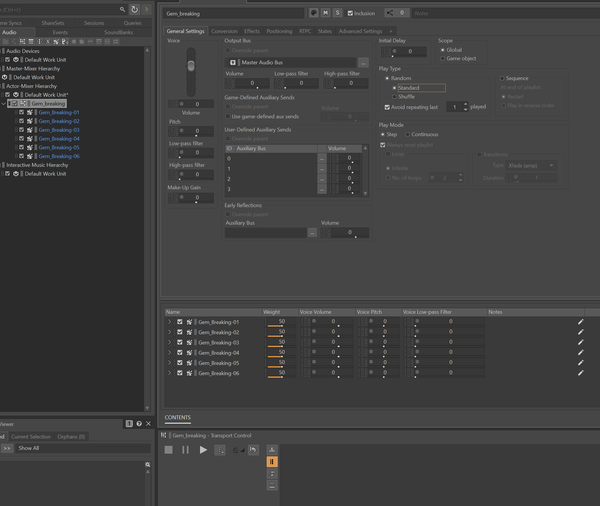Image resolution: width=600 pixels, height=506 pixels.
Task: Expand the Gem_Breaking-02 row in contents list
Action: (170, 332)
